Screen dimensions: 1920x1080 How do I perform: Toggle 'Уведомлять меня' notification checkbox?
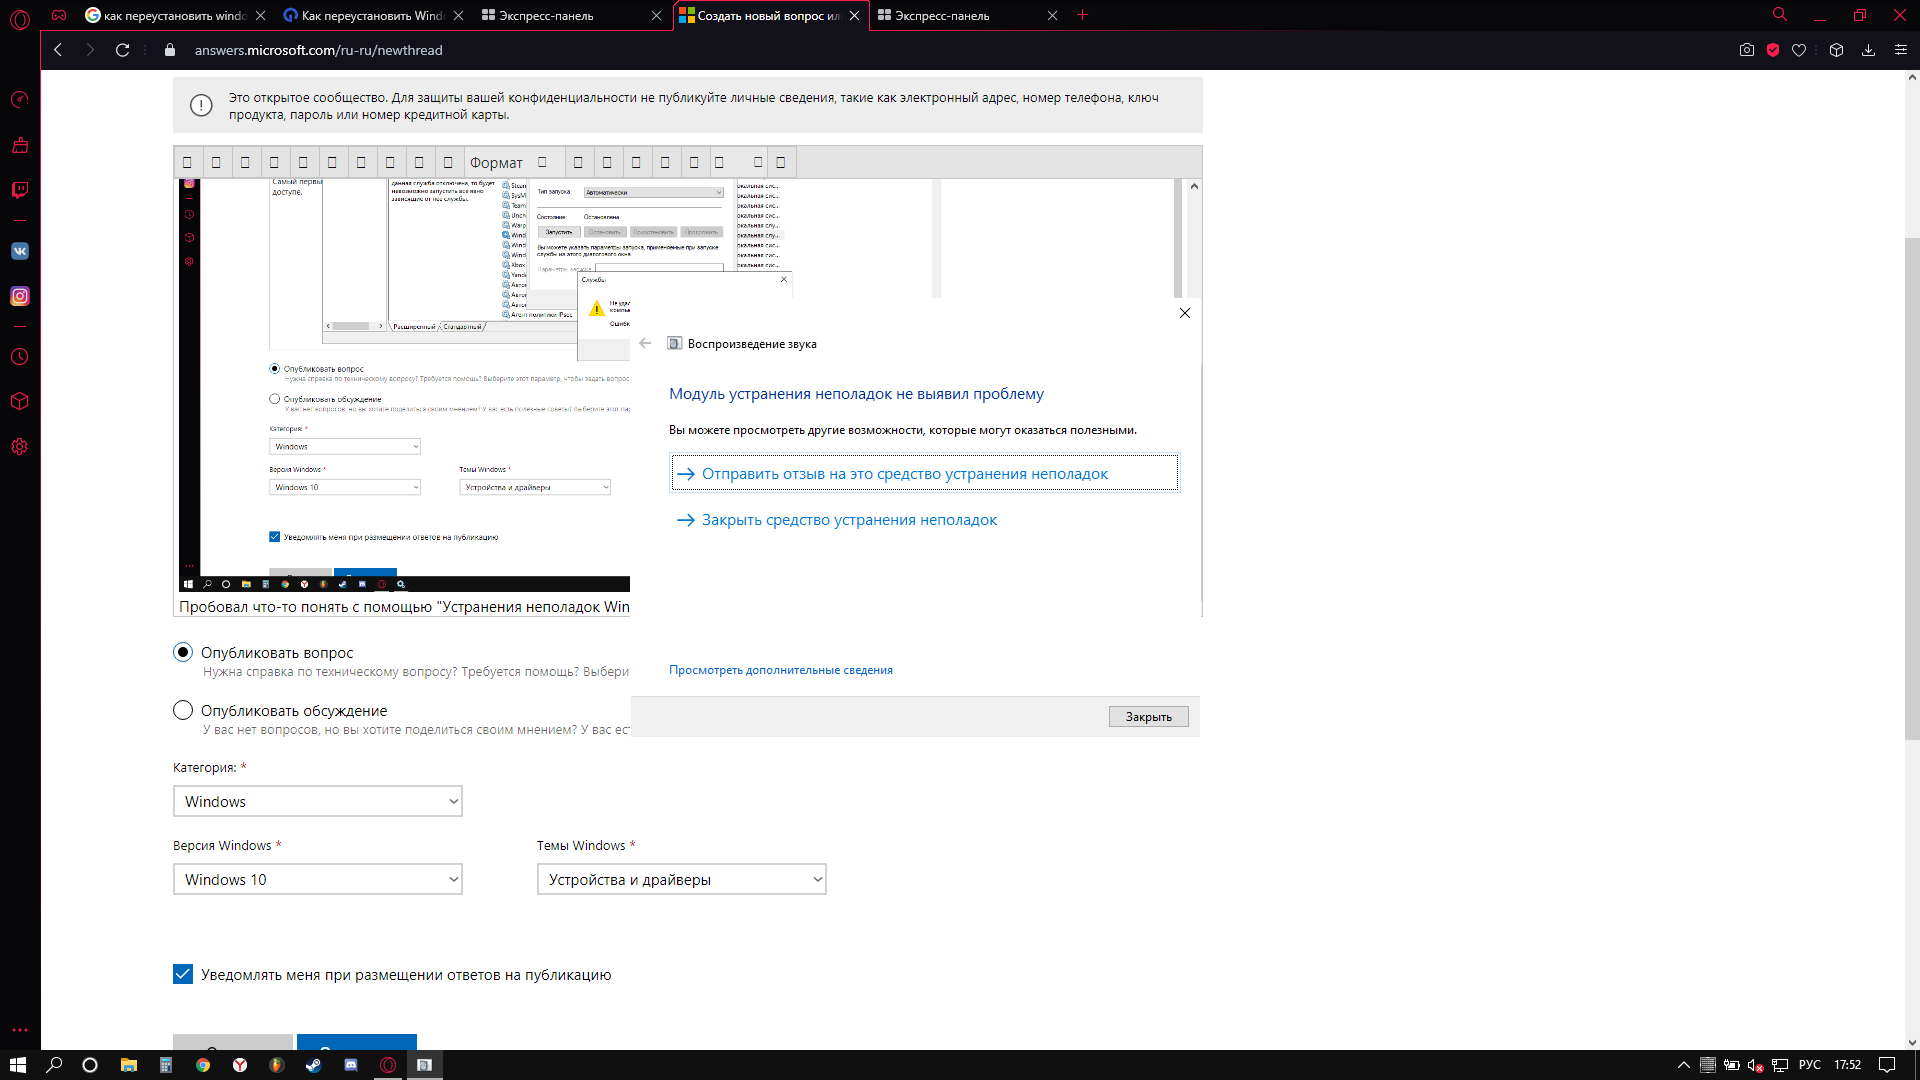click(x=183, y=974)
